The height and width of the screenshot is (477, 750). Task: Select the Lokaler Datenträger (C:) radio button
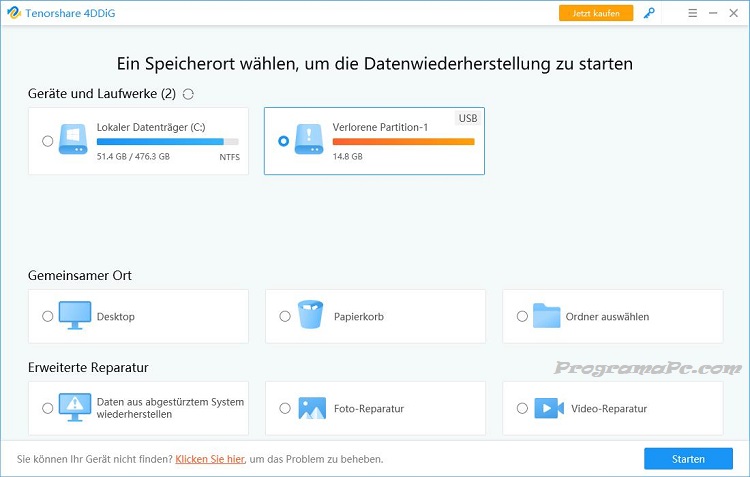point(48,141)
